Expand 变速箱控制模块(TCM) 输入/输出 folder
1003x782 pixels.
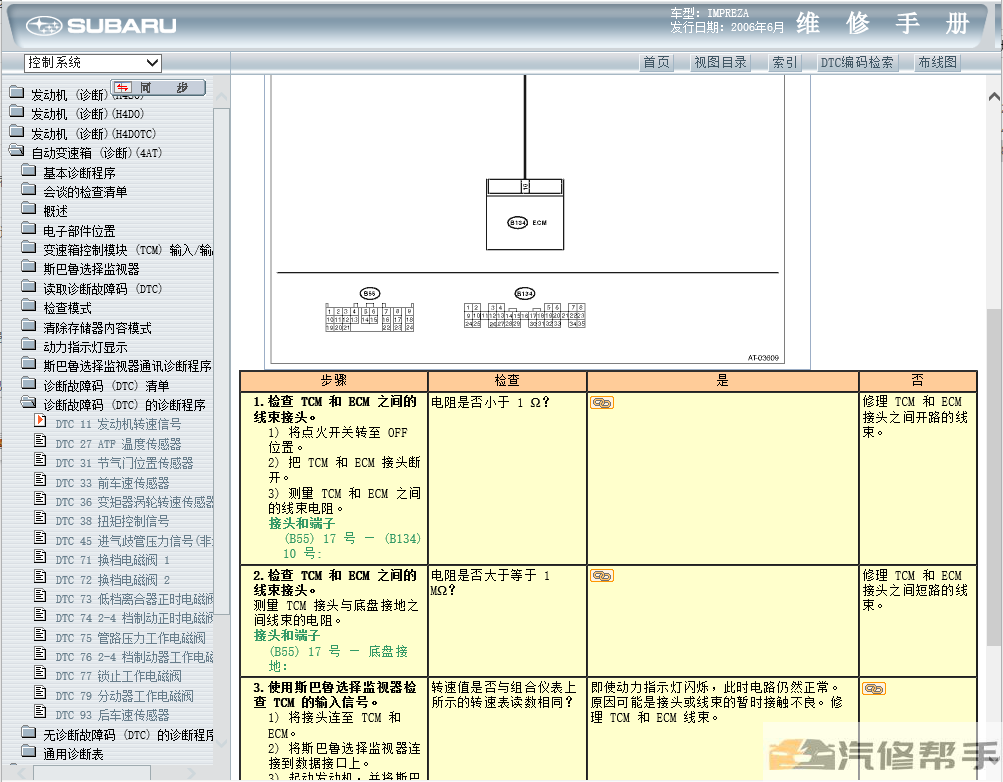point(28,248)
